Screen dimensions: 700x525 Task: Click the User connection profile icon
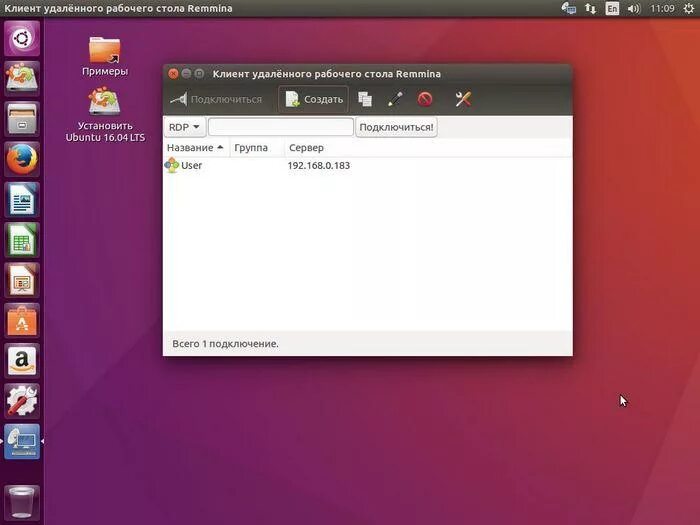[172, 165]
